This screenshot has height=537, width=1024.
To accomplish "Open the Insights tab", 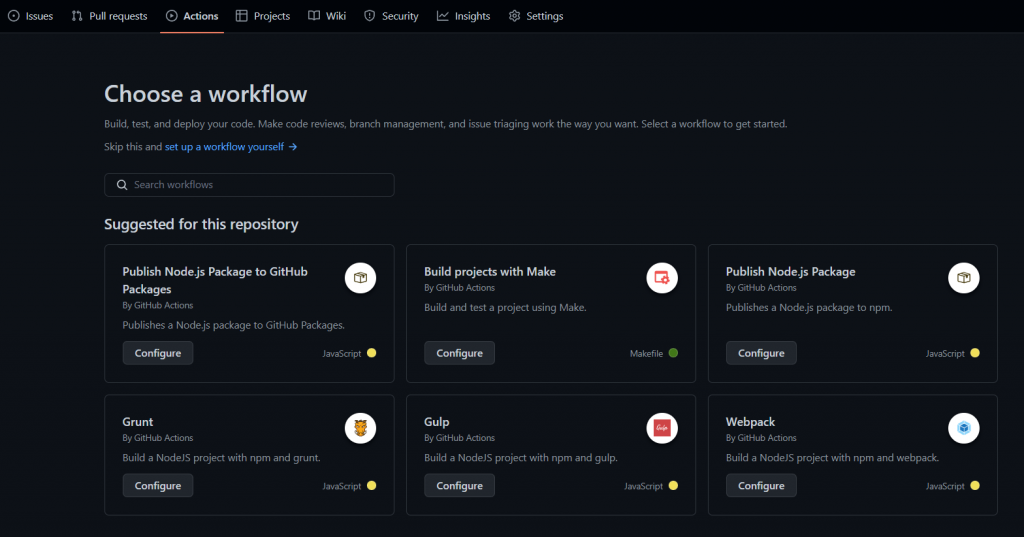I will pyautogui.click(x=464, y=16).
